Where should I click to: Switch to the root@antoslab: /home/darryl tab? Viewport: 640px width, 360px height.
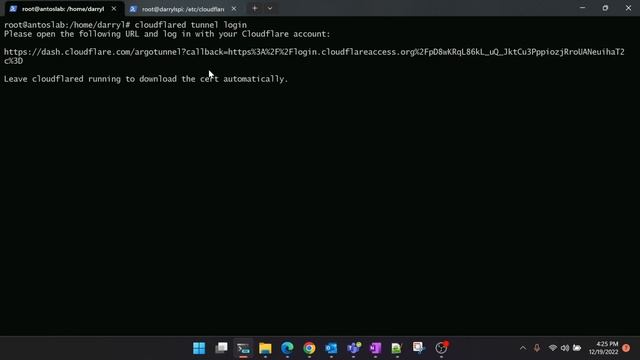click(63, 9)
